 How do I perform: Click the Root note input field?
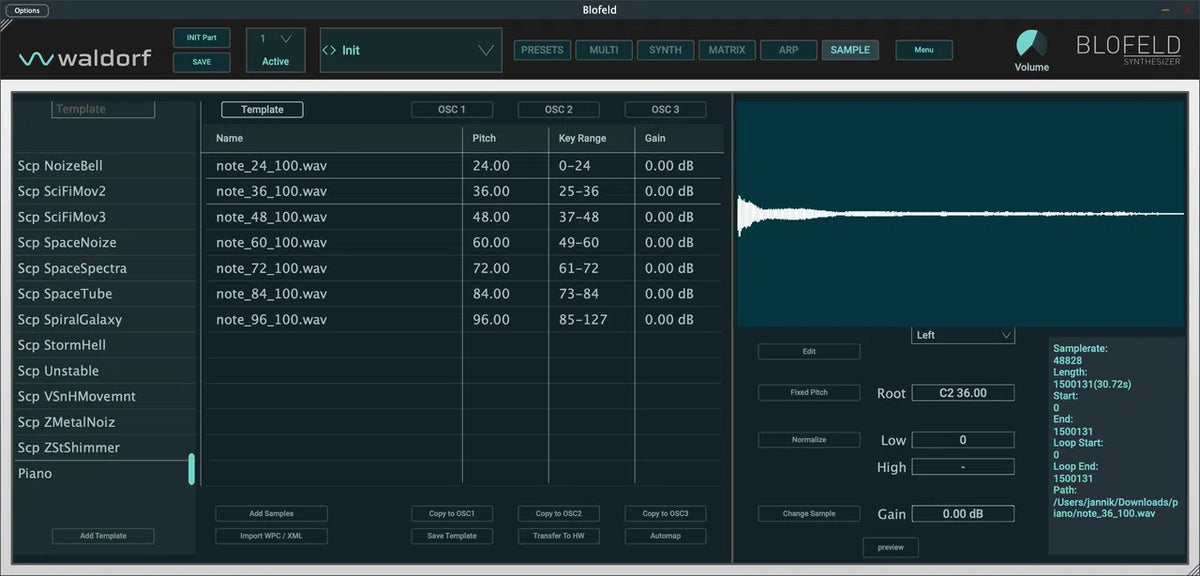pos(962,393)
